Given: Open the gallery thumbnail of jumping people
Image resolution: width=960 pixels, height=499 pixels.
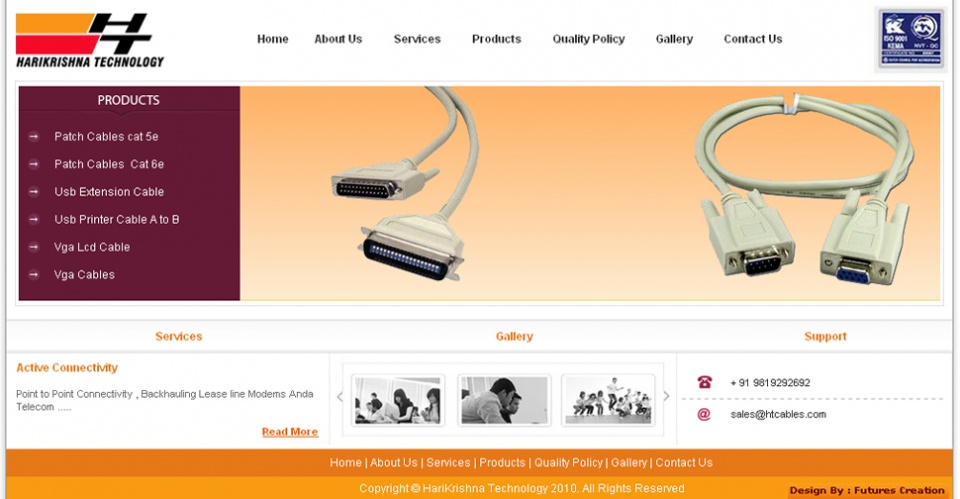Looking at the screenshot, I should [x=608, y=400].
